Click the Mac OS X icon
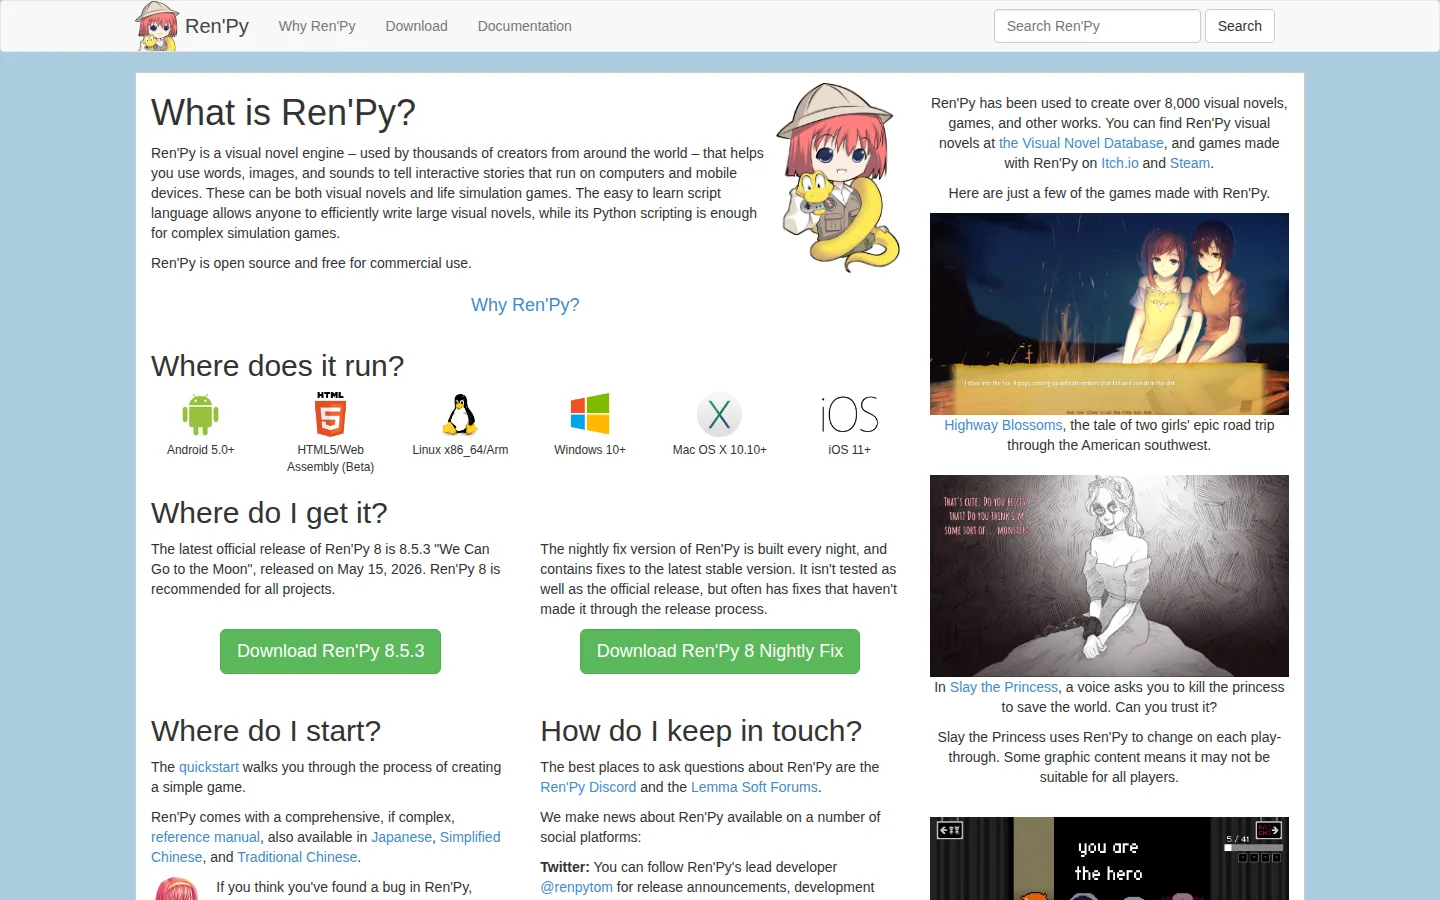 coord(720,414)
